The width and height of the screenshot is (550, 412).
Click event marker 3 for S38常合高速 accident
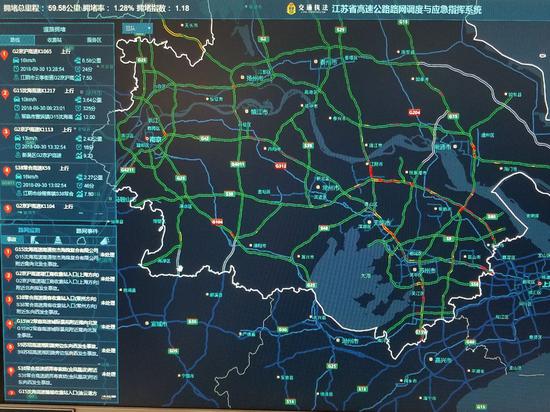(x=9, y=300)
